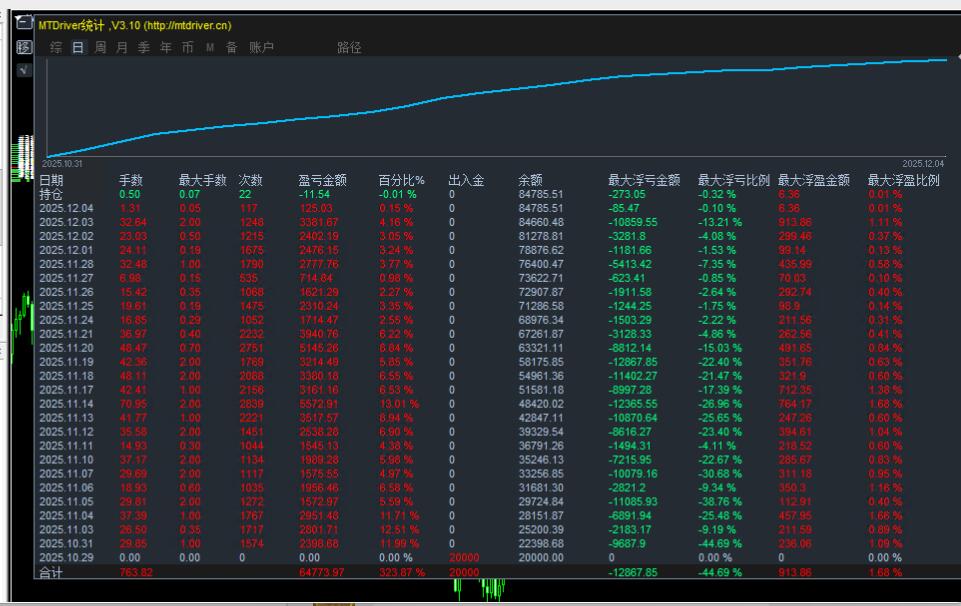The height and width of the screenshot is (606, 961).
Task: Click the MTDriver统计 V3.10 title link
Action: [x=135, y=26]
